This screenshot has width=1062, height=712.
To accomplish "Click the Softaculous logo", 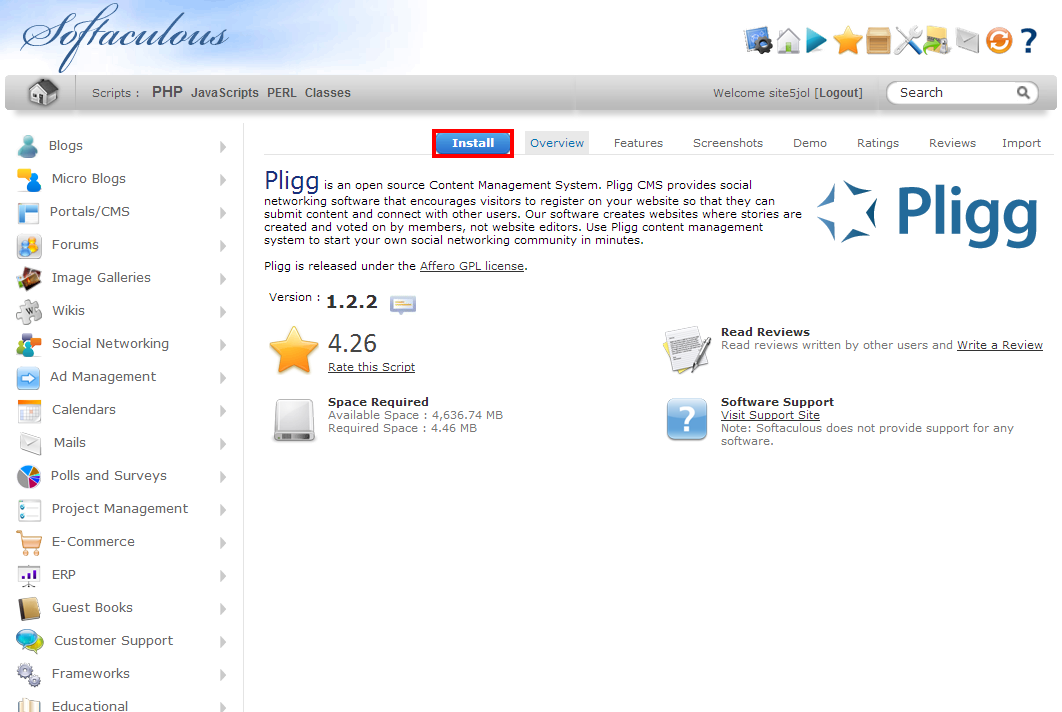I will click(125, 37).
